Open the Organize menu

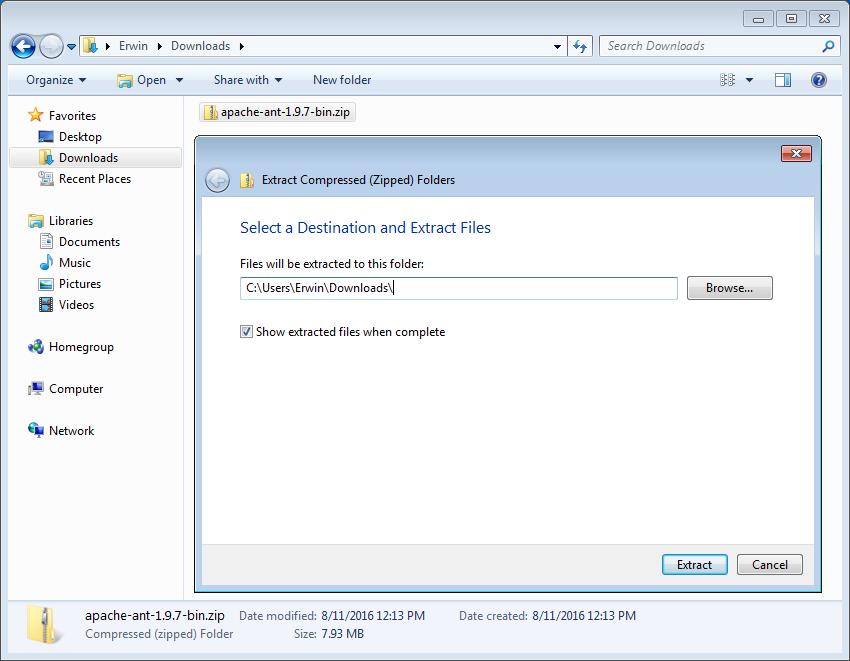click(x=56, y=80)
